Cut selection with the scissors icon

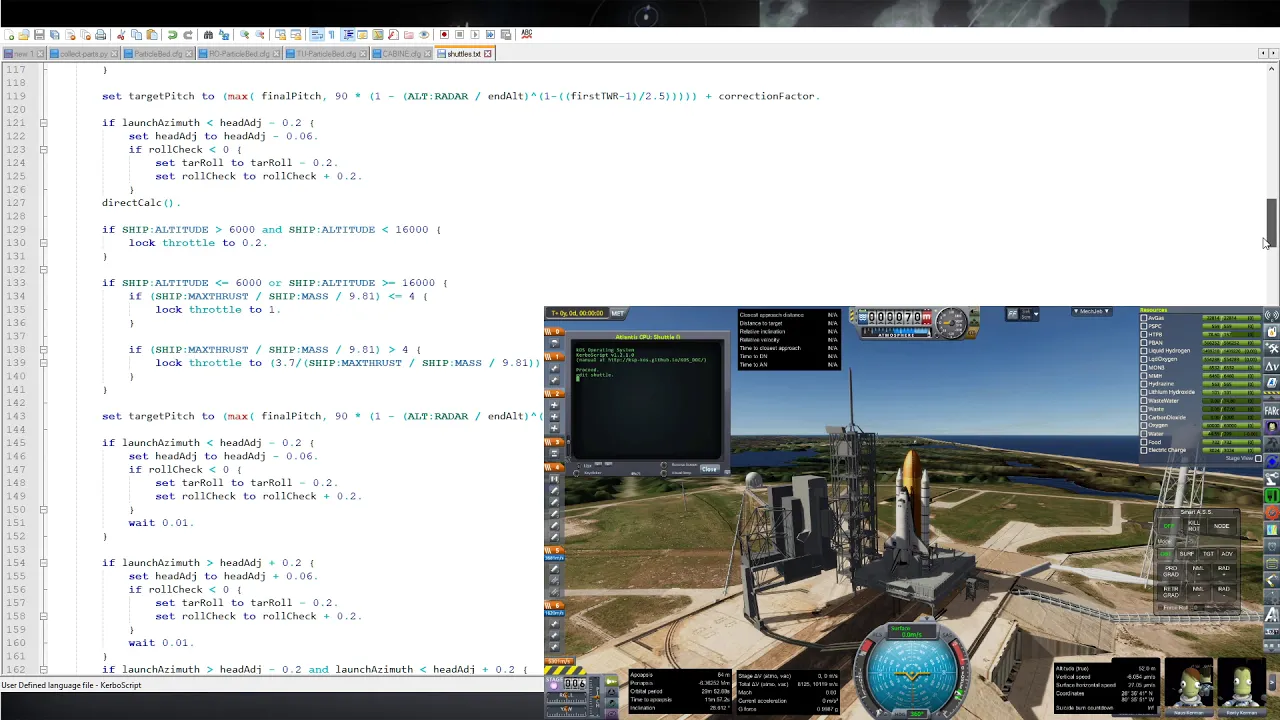[120, 34]
